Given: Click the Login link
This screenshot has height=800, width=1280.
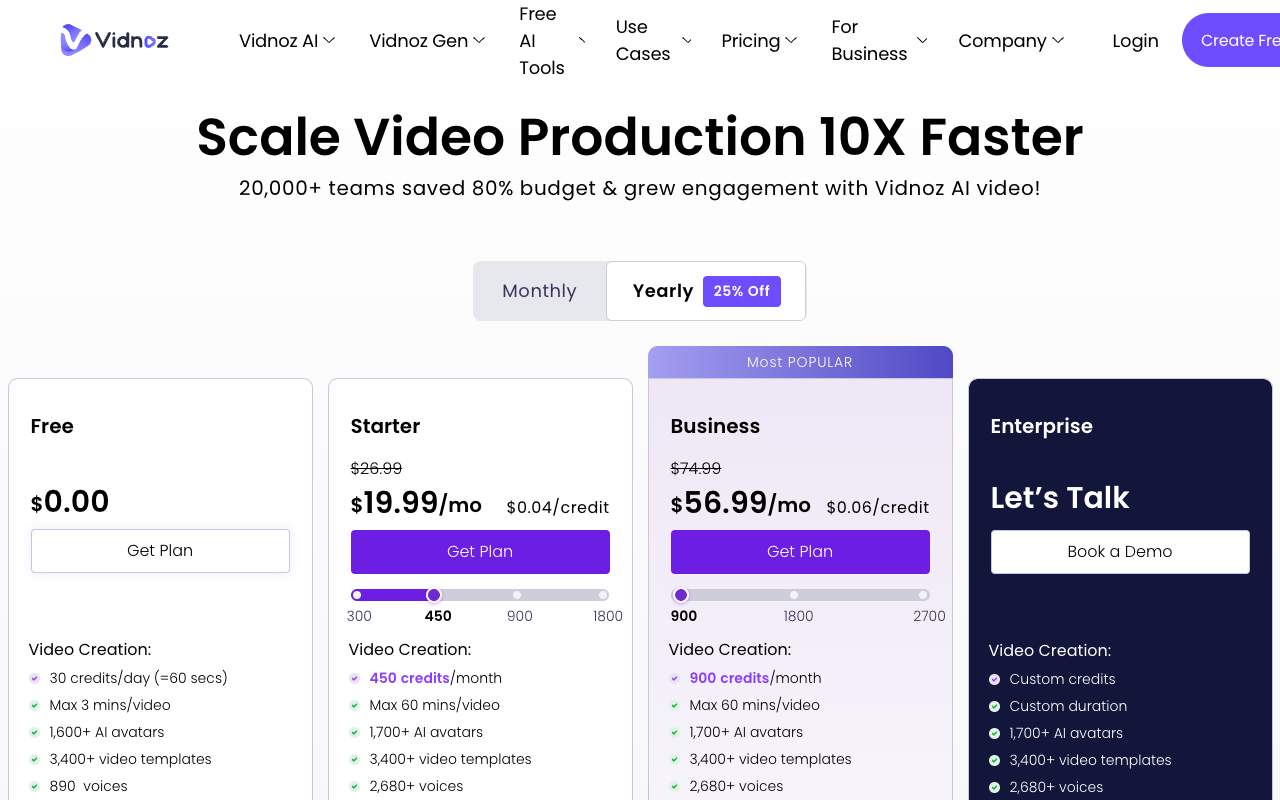Looking at the screenshot, I should click(1135, 40).
